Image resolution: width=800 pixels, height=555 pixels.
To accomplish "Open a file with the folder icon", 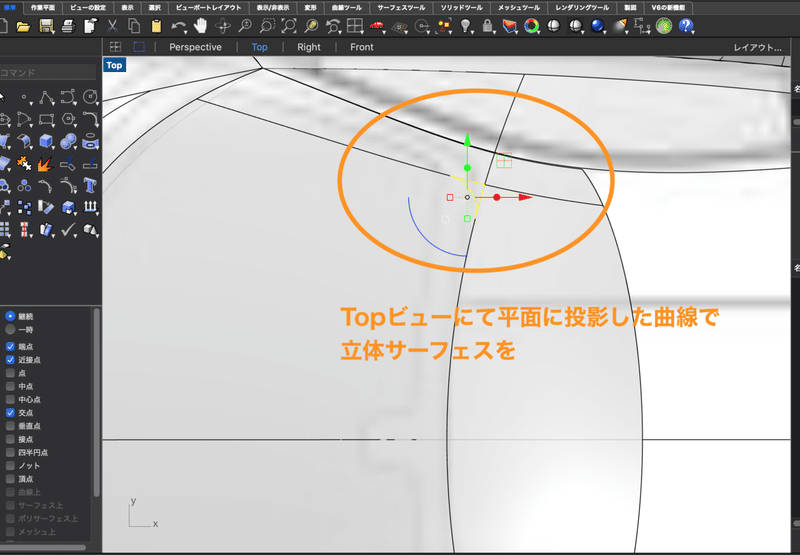I will (23, 26).
